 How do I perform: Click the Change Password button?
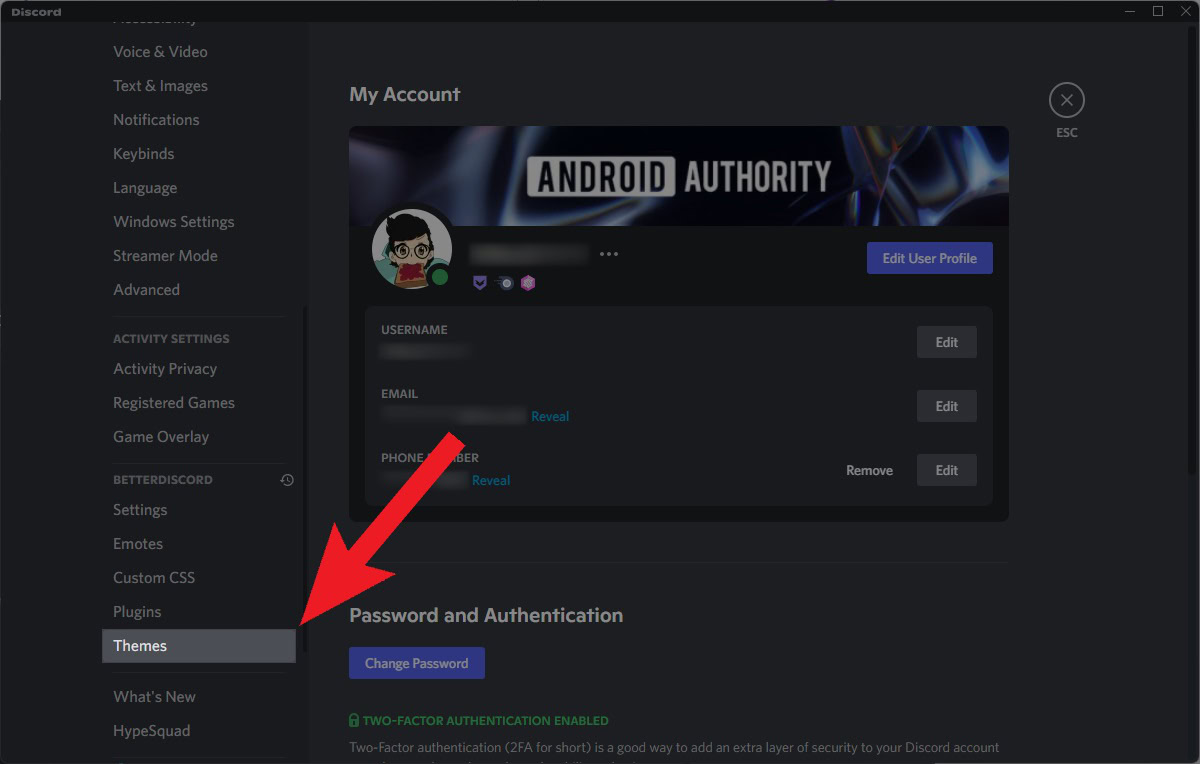click(x=416, y=663)
